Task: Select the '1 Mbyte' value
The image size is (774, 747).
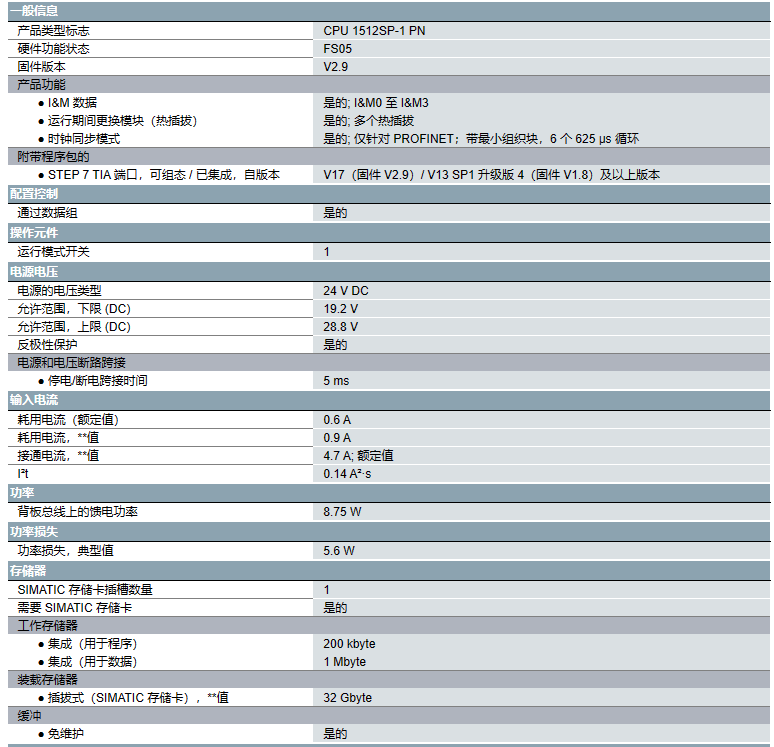Action: pyautogui.click(x=345, y=662)
